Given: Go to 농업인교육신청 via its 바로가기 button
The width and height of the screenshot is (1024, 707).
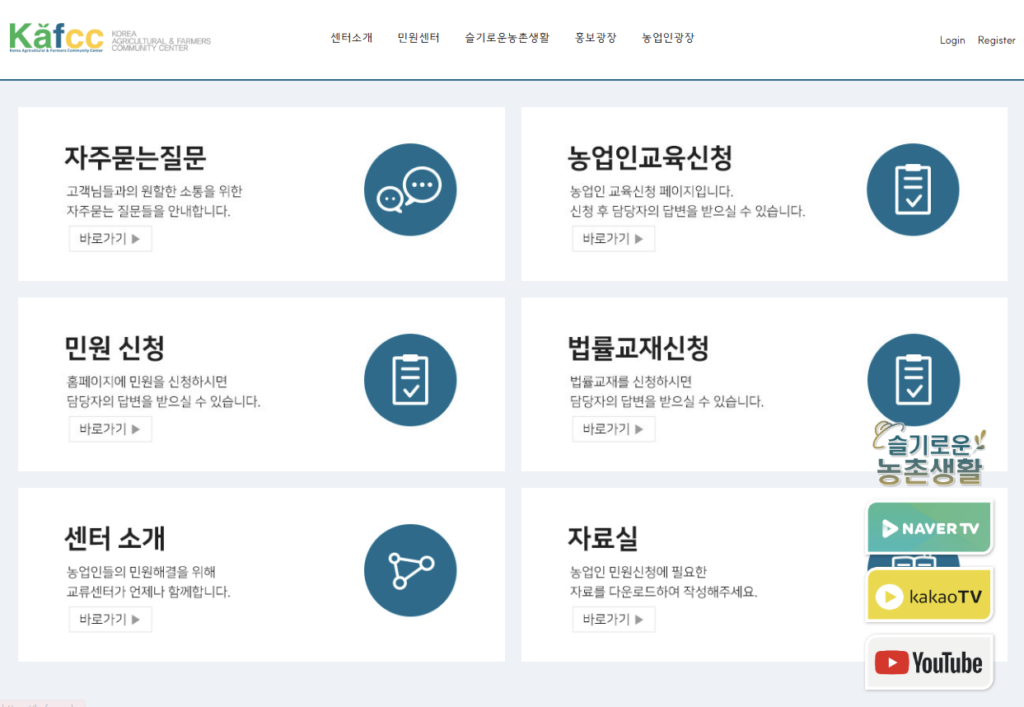Looking at the screenshot, I should click(x=613, y=239).
